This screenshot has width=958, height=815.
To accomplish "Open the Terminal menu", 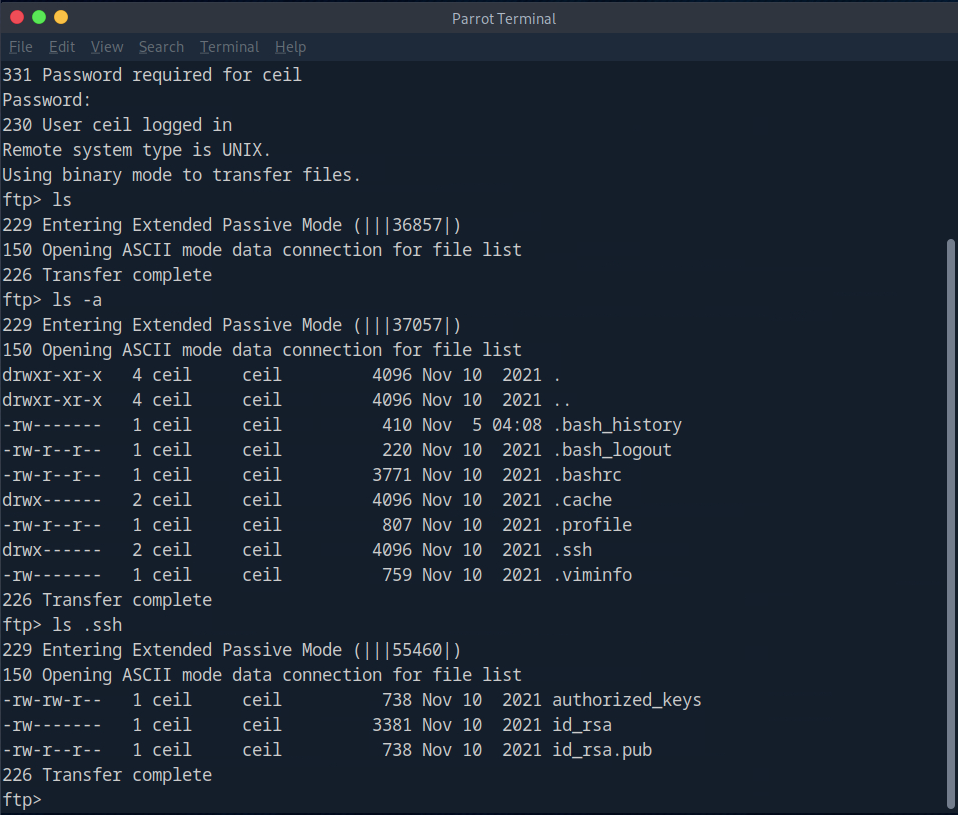I will click(x=229, y=47).
